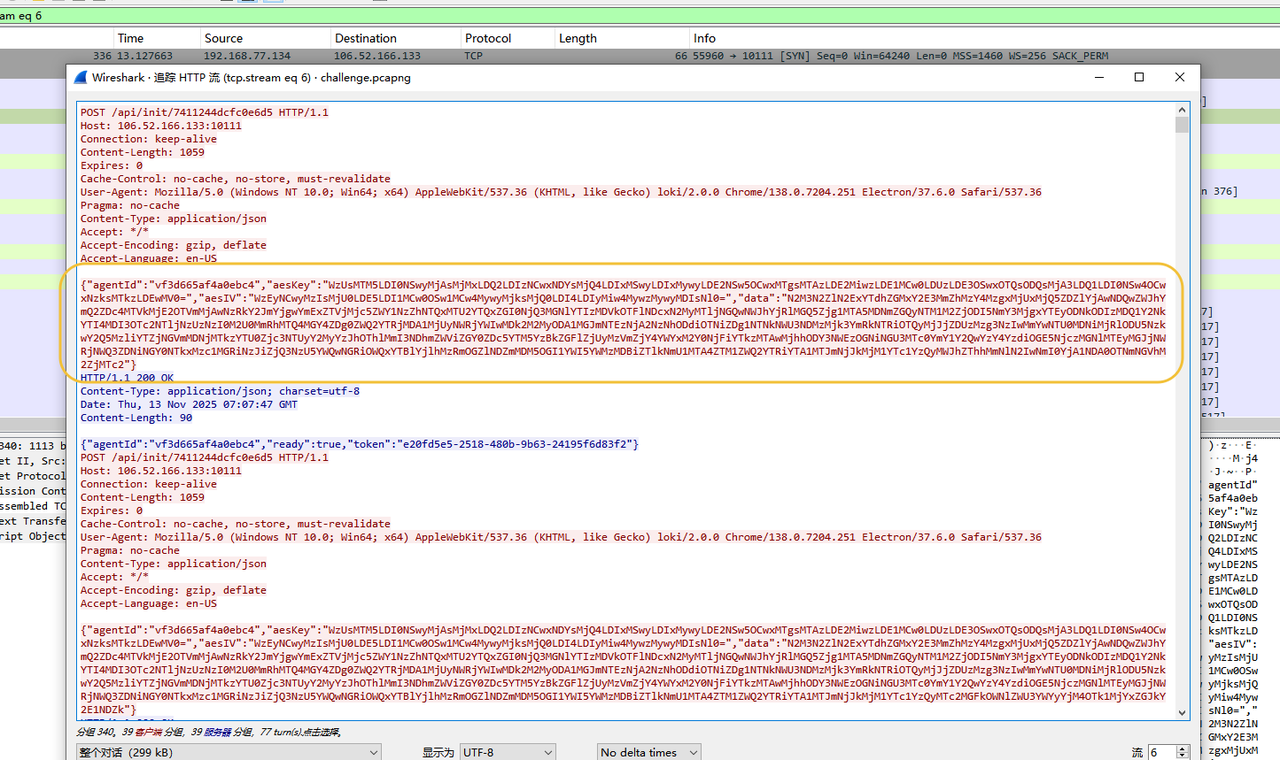Click the stream number input field
This screenshot has width=1280, height=760.
click(x=1160, y=752)
